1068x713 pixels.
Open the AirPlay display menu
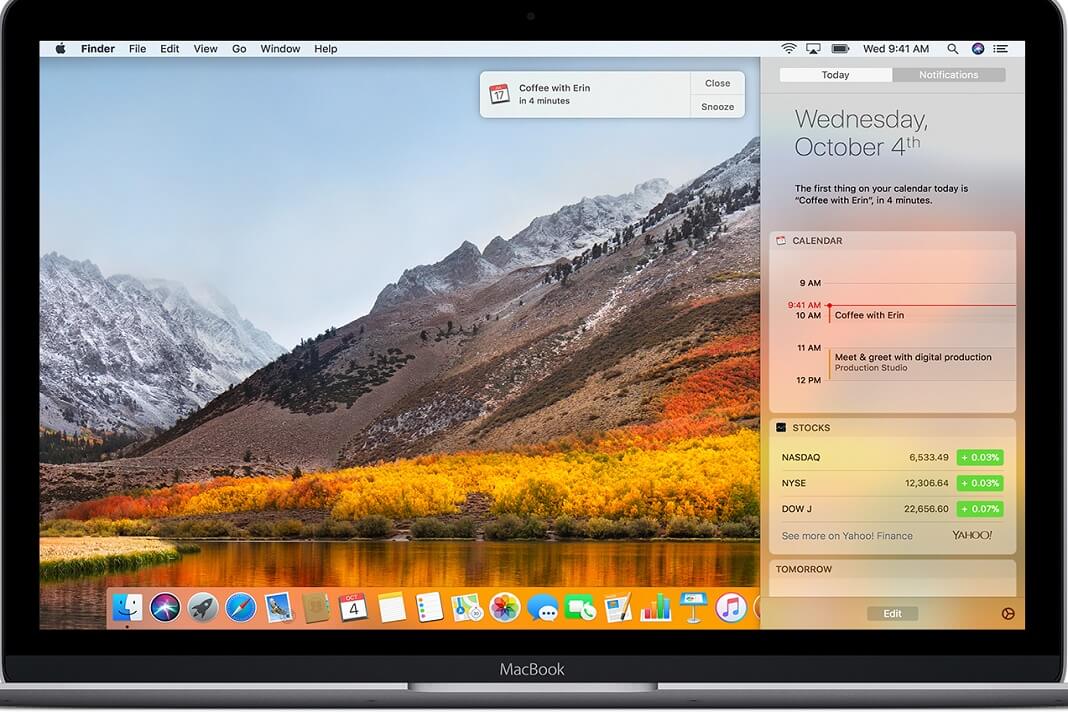814,49
